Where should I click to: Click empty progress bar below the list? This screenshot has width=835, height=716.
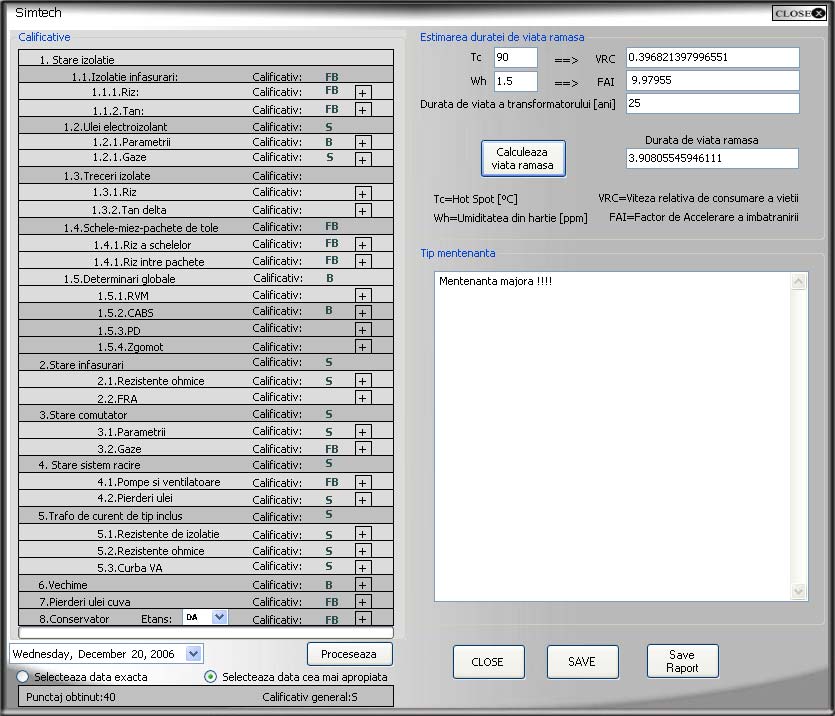(x=206, y=632)
